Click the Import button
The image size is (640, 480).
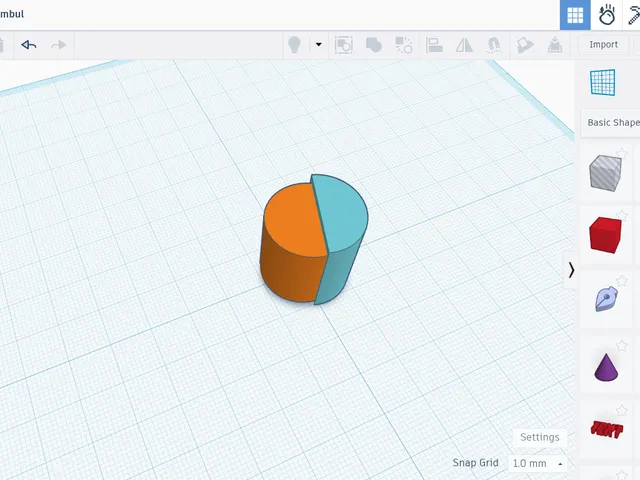(603, 44)
